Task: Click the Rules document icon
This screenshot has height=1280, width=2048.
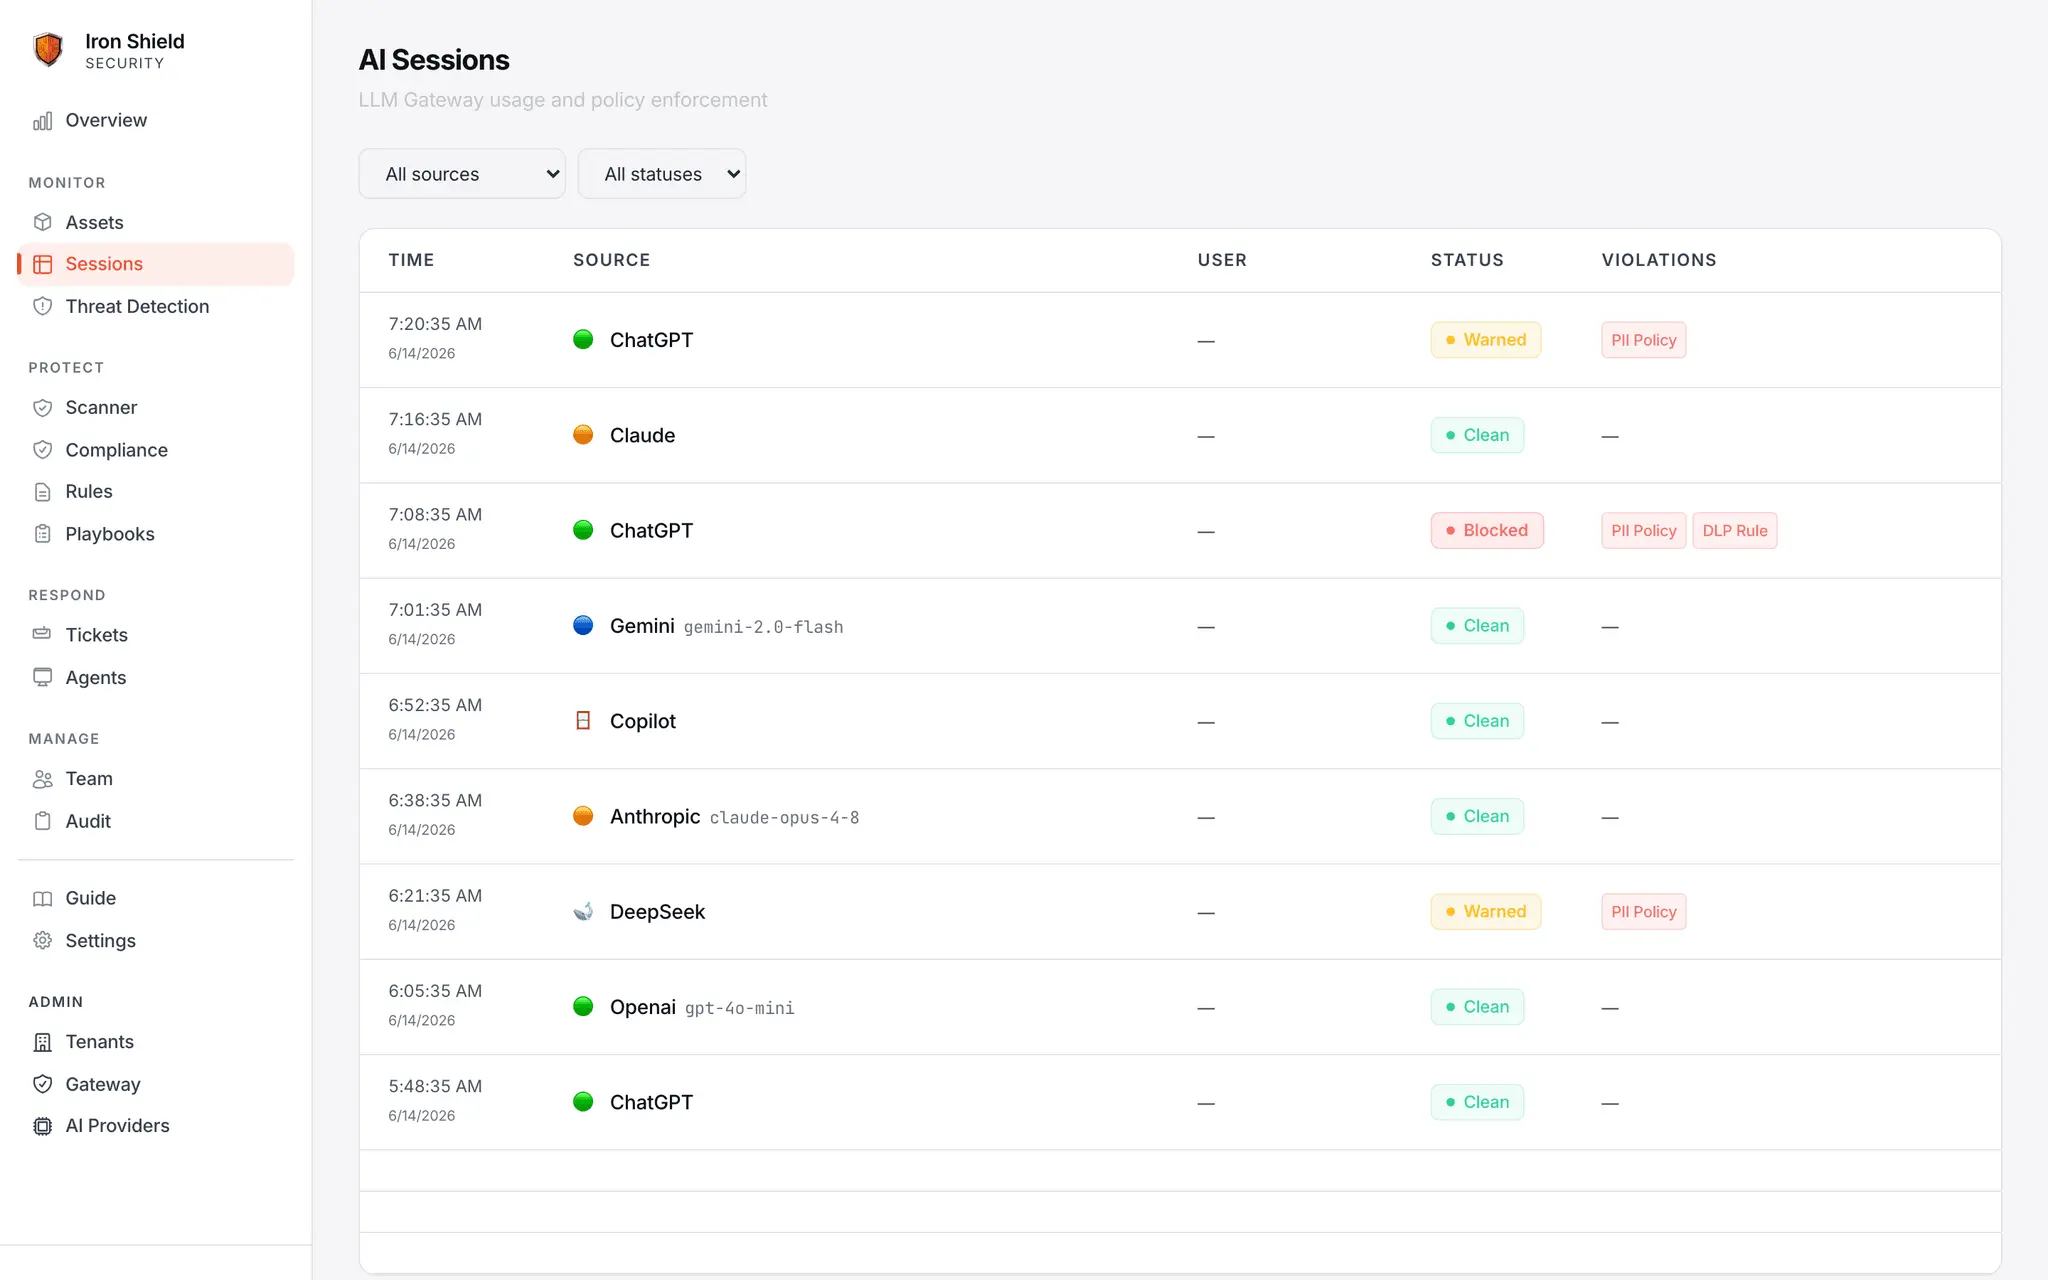Action: coord(42,492)
